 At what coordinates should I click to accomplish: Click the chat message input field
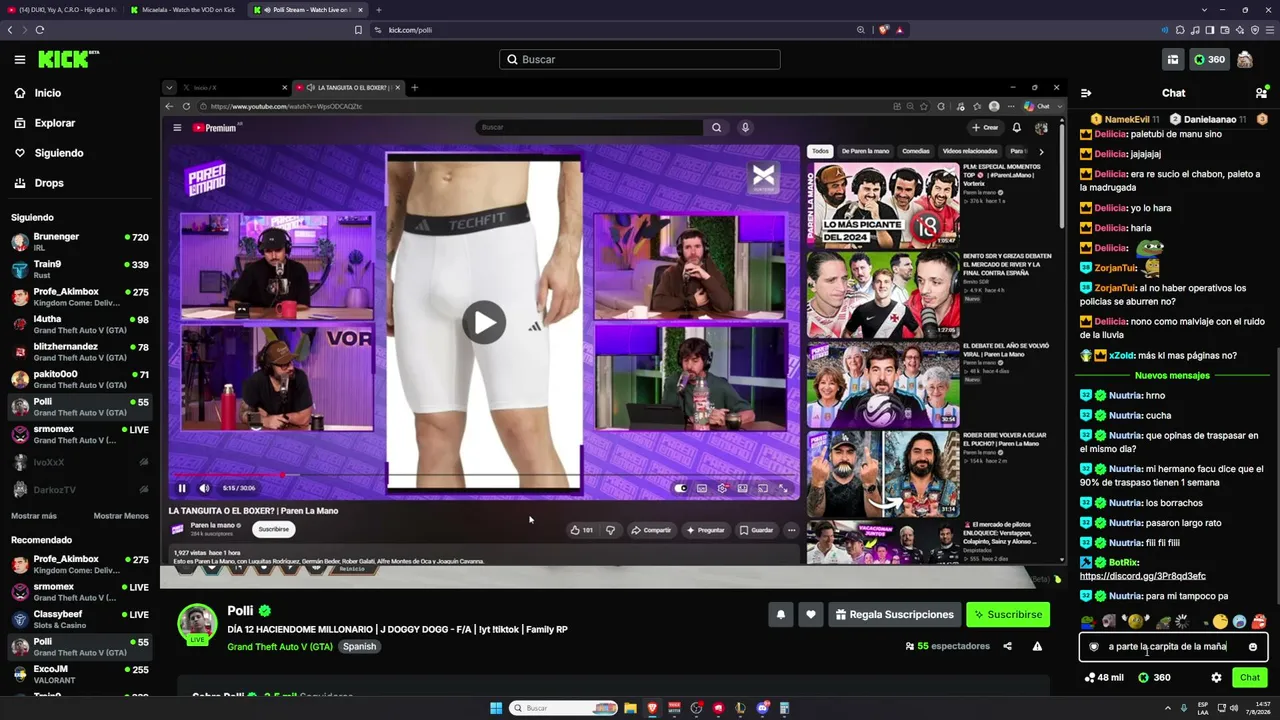pyautogui.click(x=1173, y=647)
